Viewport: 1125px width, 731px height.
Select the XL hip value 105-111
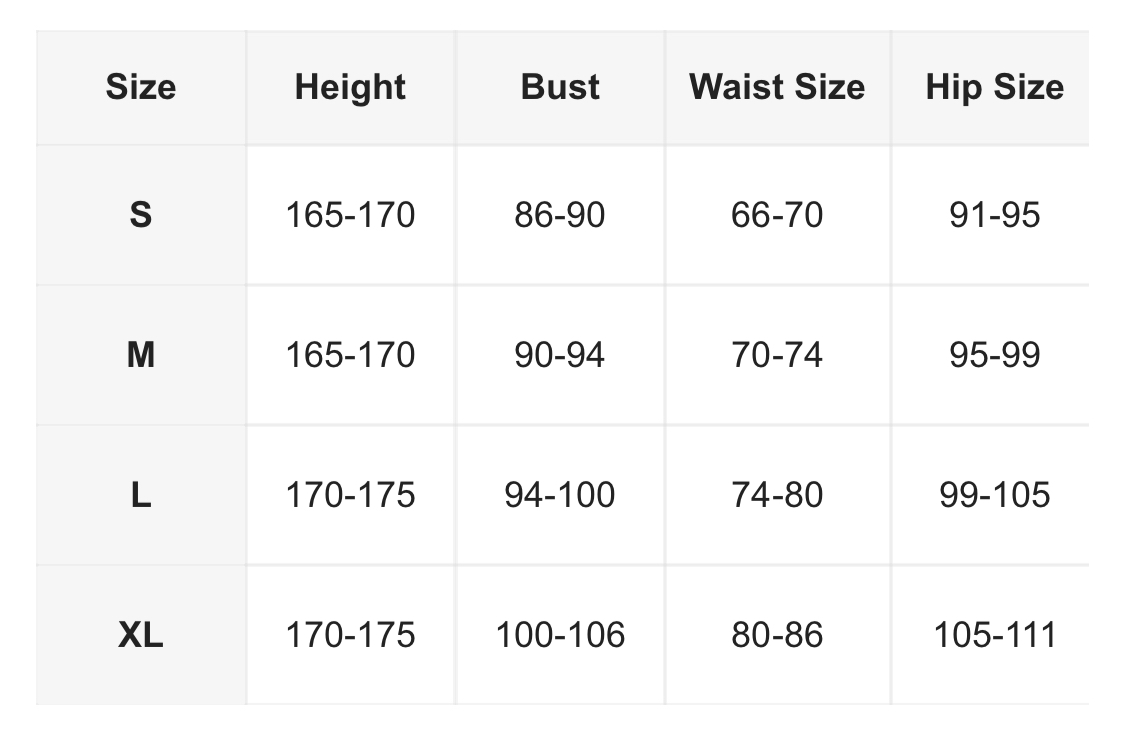pos(994,634)
